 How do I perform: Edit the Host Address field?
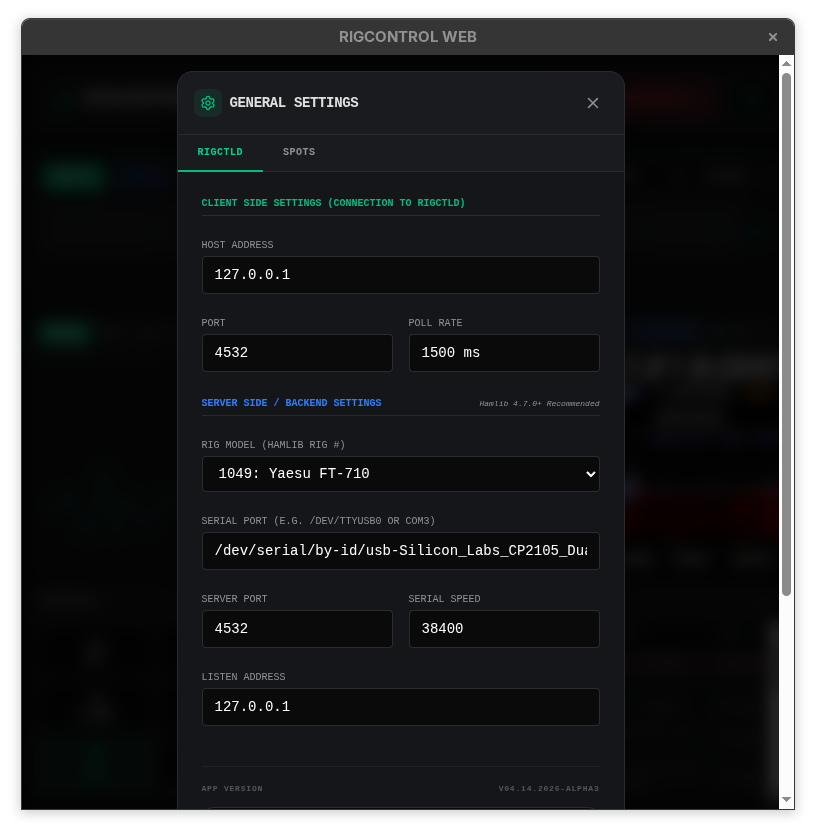pos(401,275)
